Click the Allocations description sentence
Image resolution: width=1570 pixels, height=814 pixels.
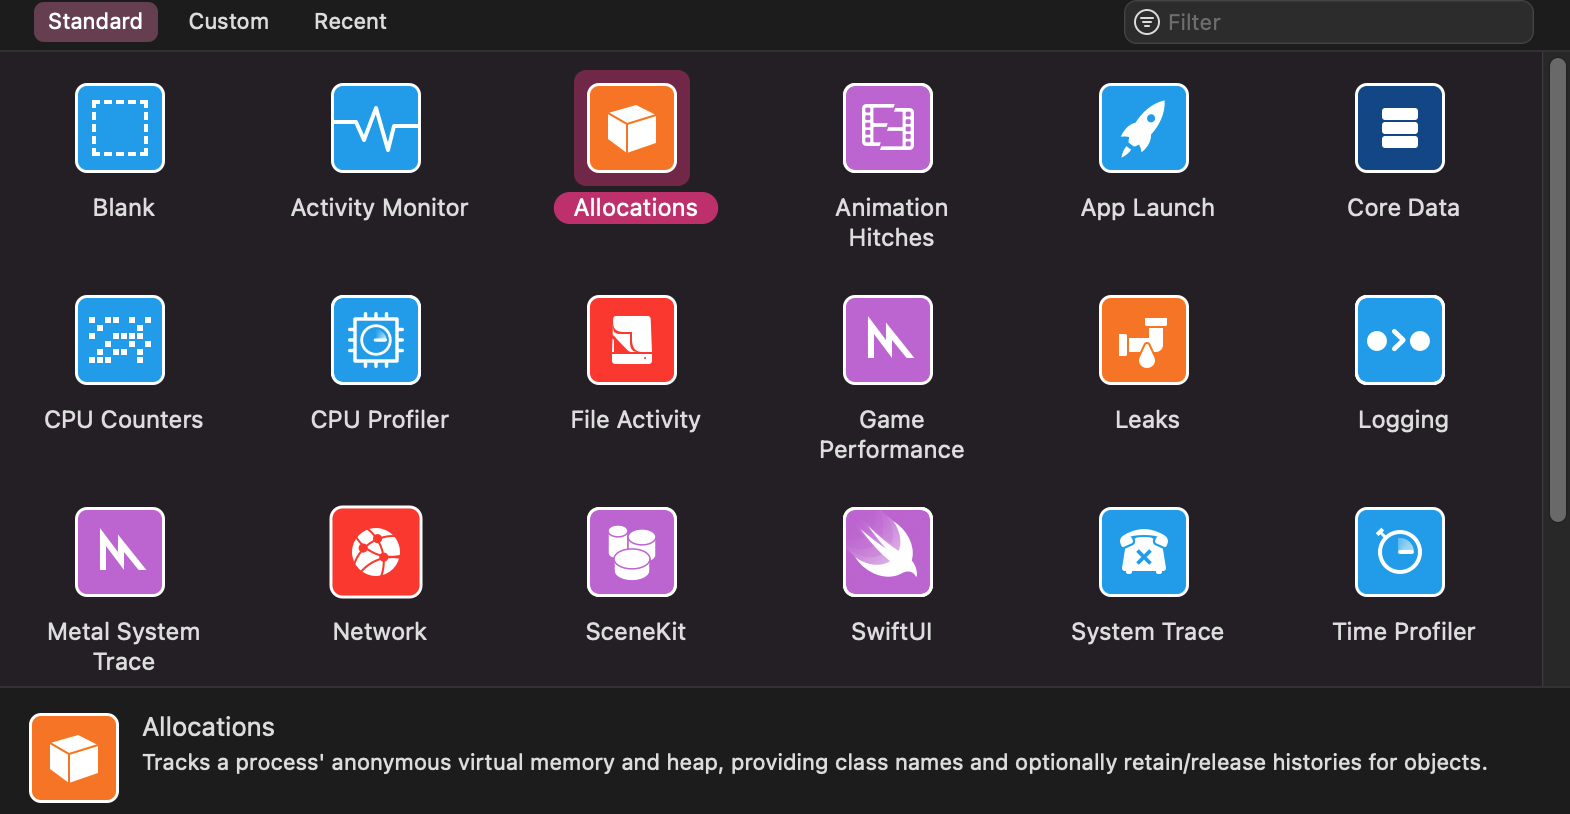click(815, 763)
